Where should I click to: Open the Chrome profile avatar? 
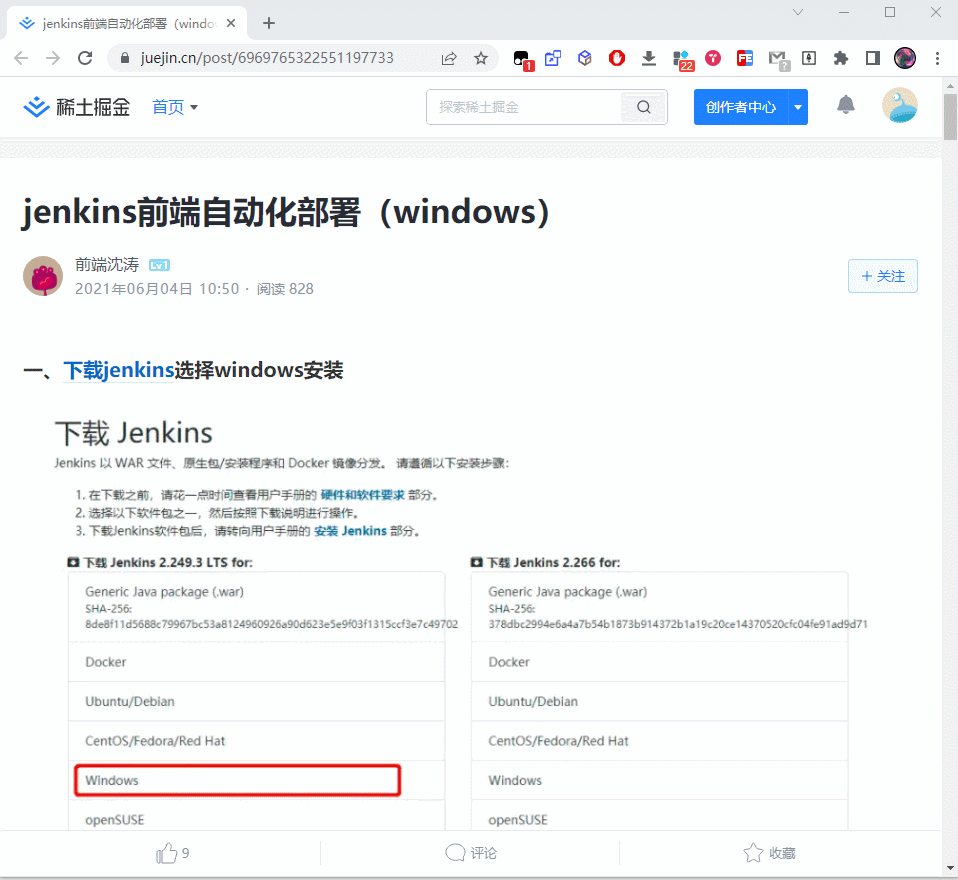pos(905,58)
